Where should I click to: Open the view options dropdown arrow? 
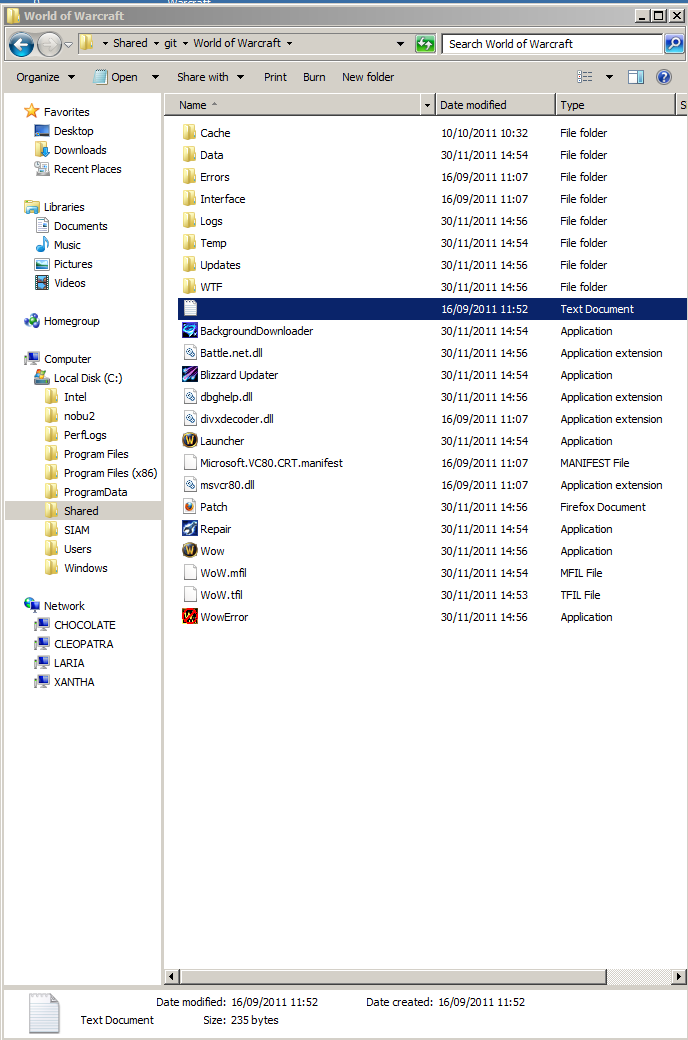coord(609,77)
